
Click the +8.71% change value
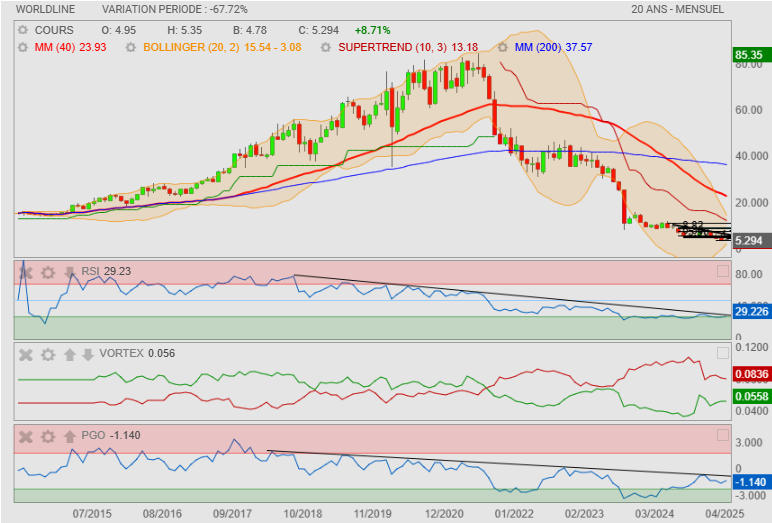click(x=372, y=30)
